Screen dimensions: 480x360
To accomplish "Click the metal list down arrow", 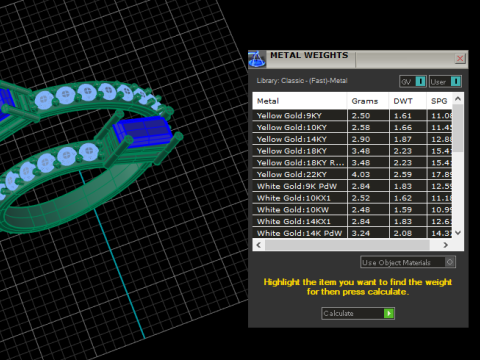I will [458, 233].
